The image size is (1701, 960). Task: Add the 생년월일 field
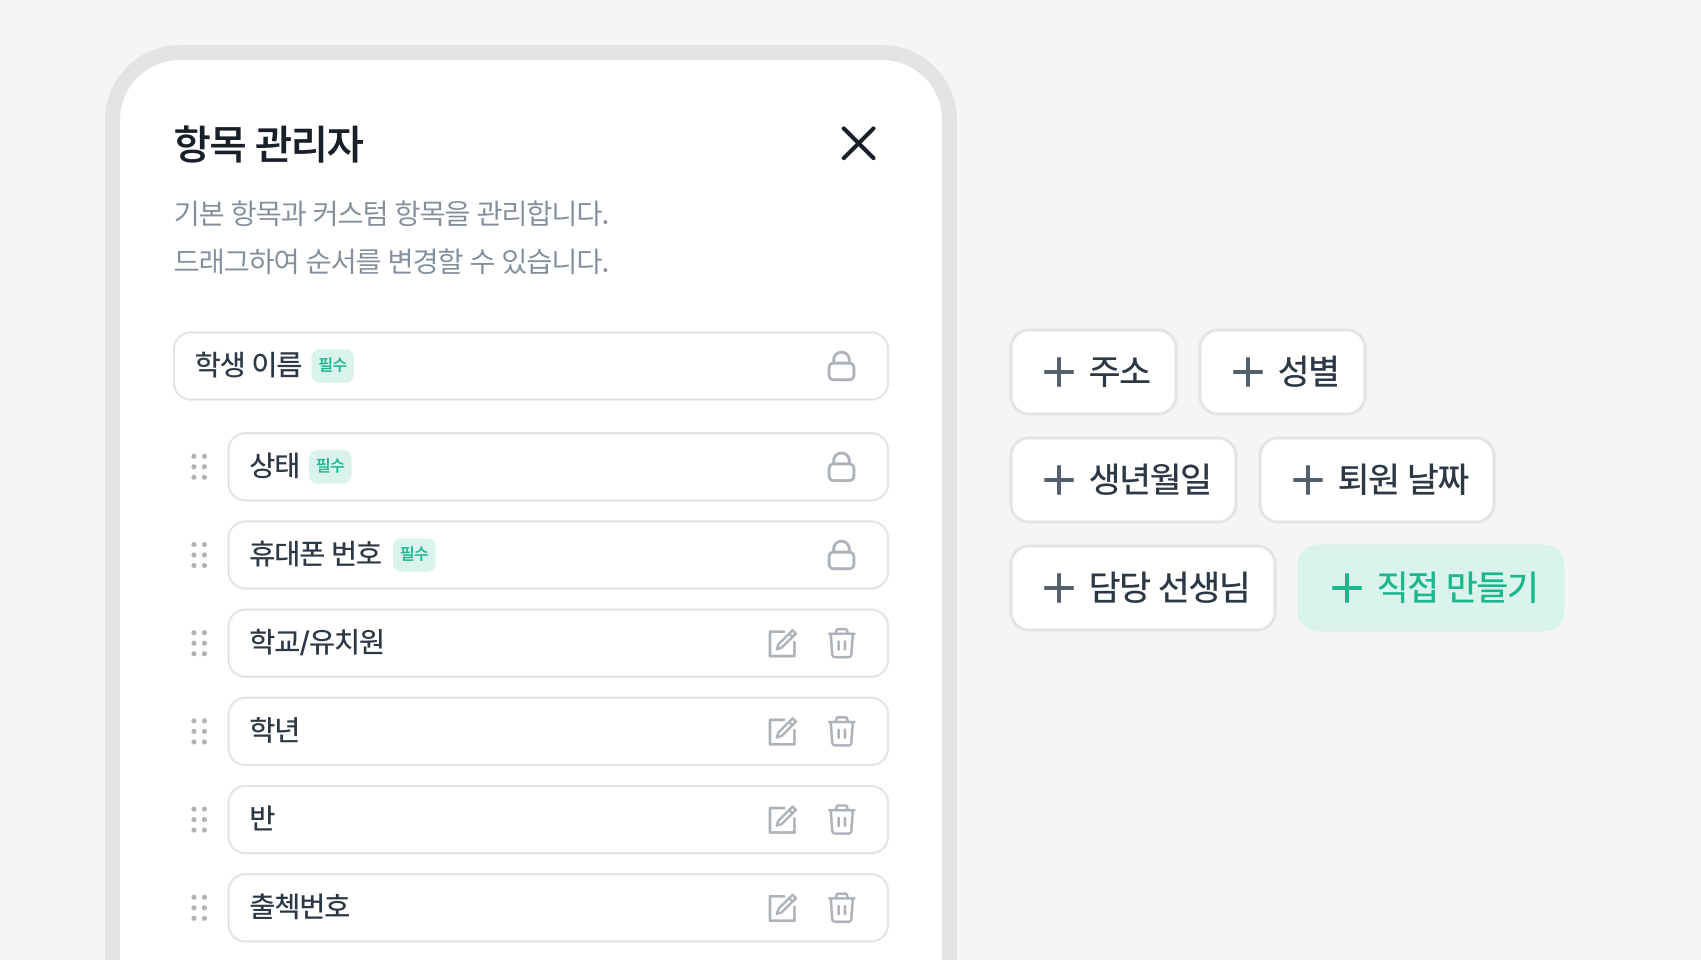click(x=1123, y=480)
